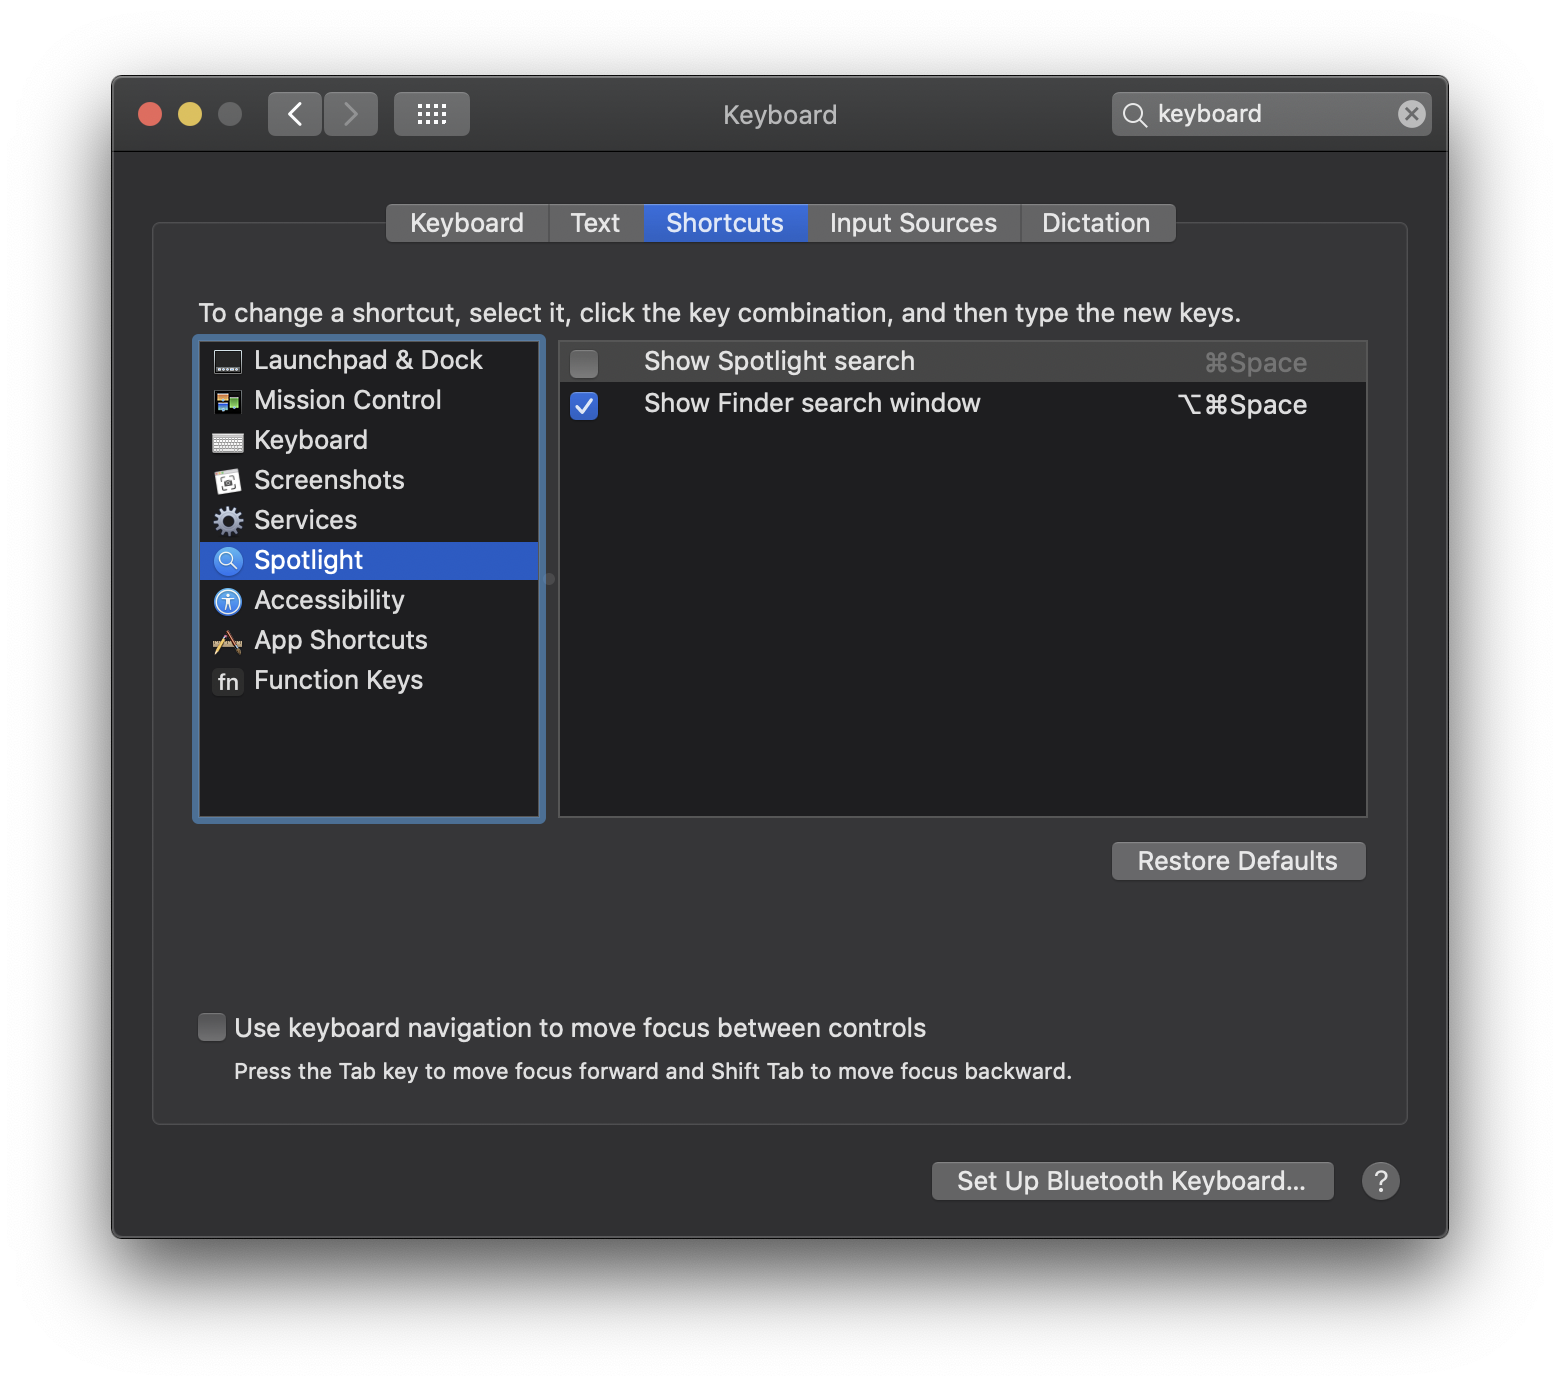Open the Screenshots category icon
The image size is (1560, 1386).
coord(228,480)
